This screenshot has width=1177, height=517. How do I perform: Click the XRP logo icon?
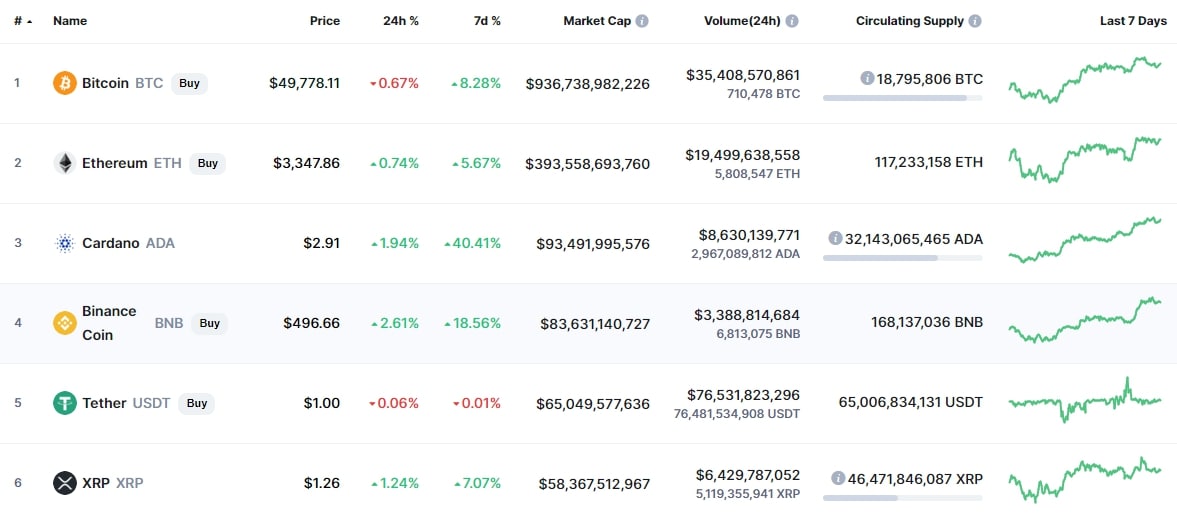[65, 482]
